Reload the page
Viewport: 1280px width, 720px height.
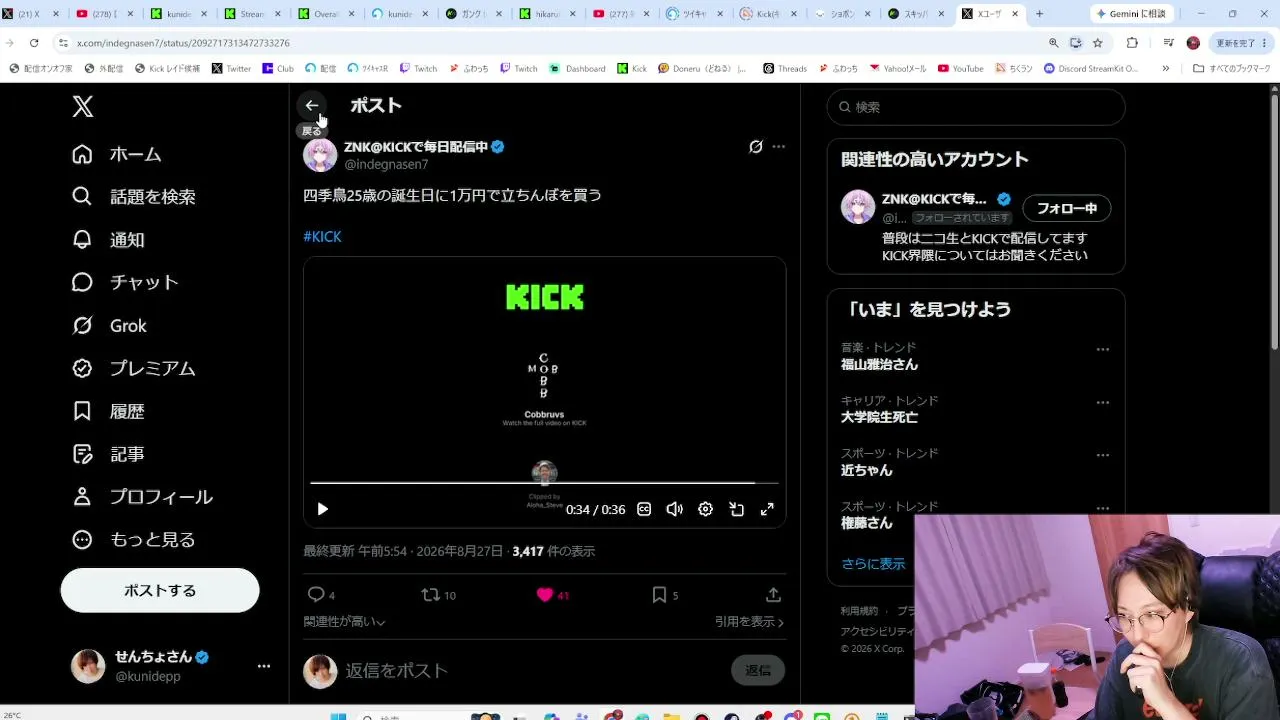[x=34, y=43]
